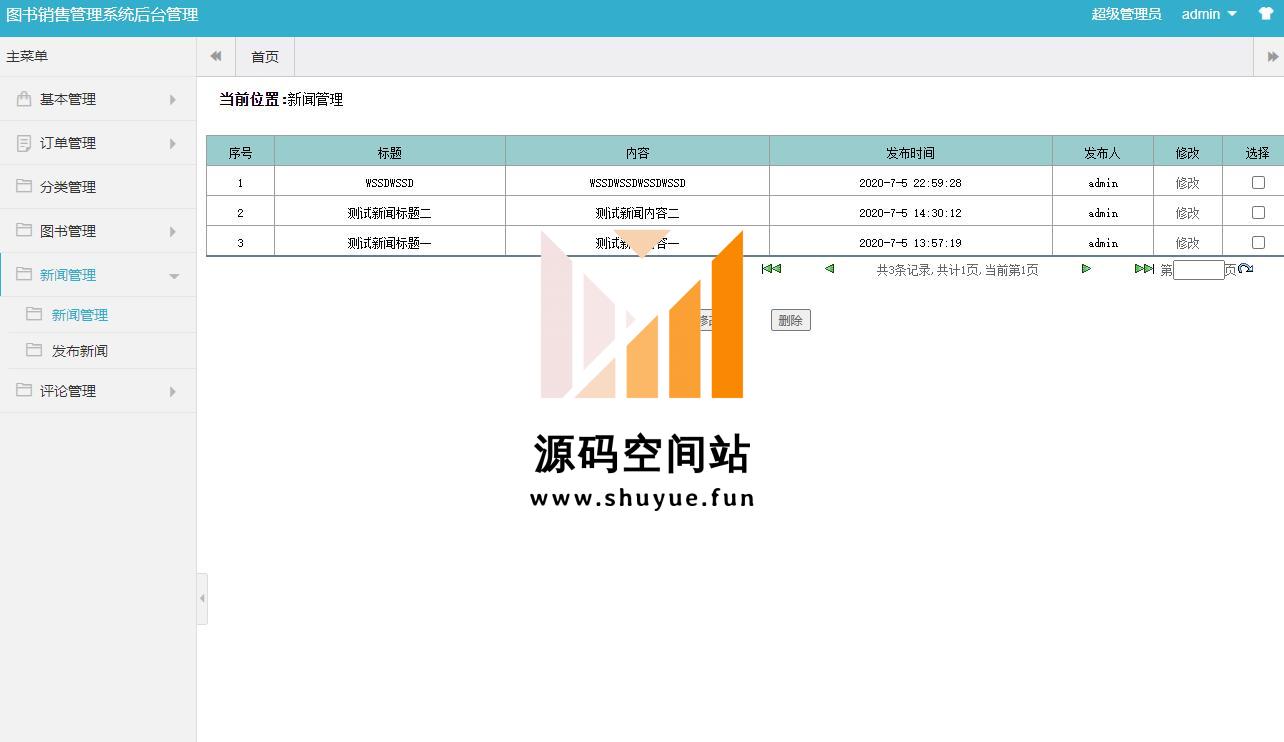Click 修改 link in WSSDWSSD row
Viewport: 1284px width, 742px height.
1187,183
